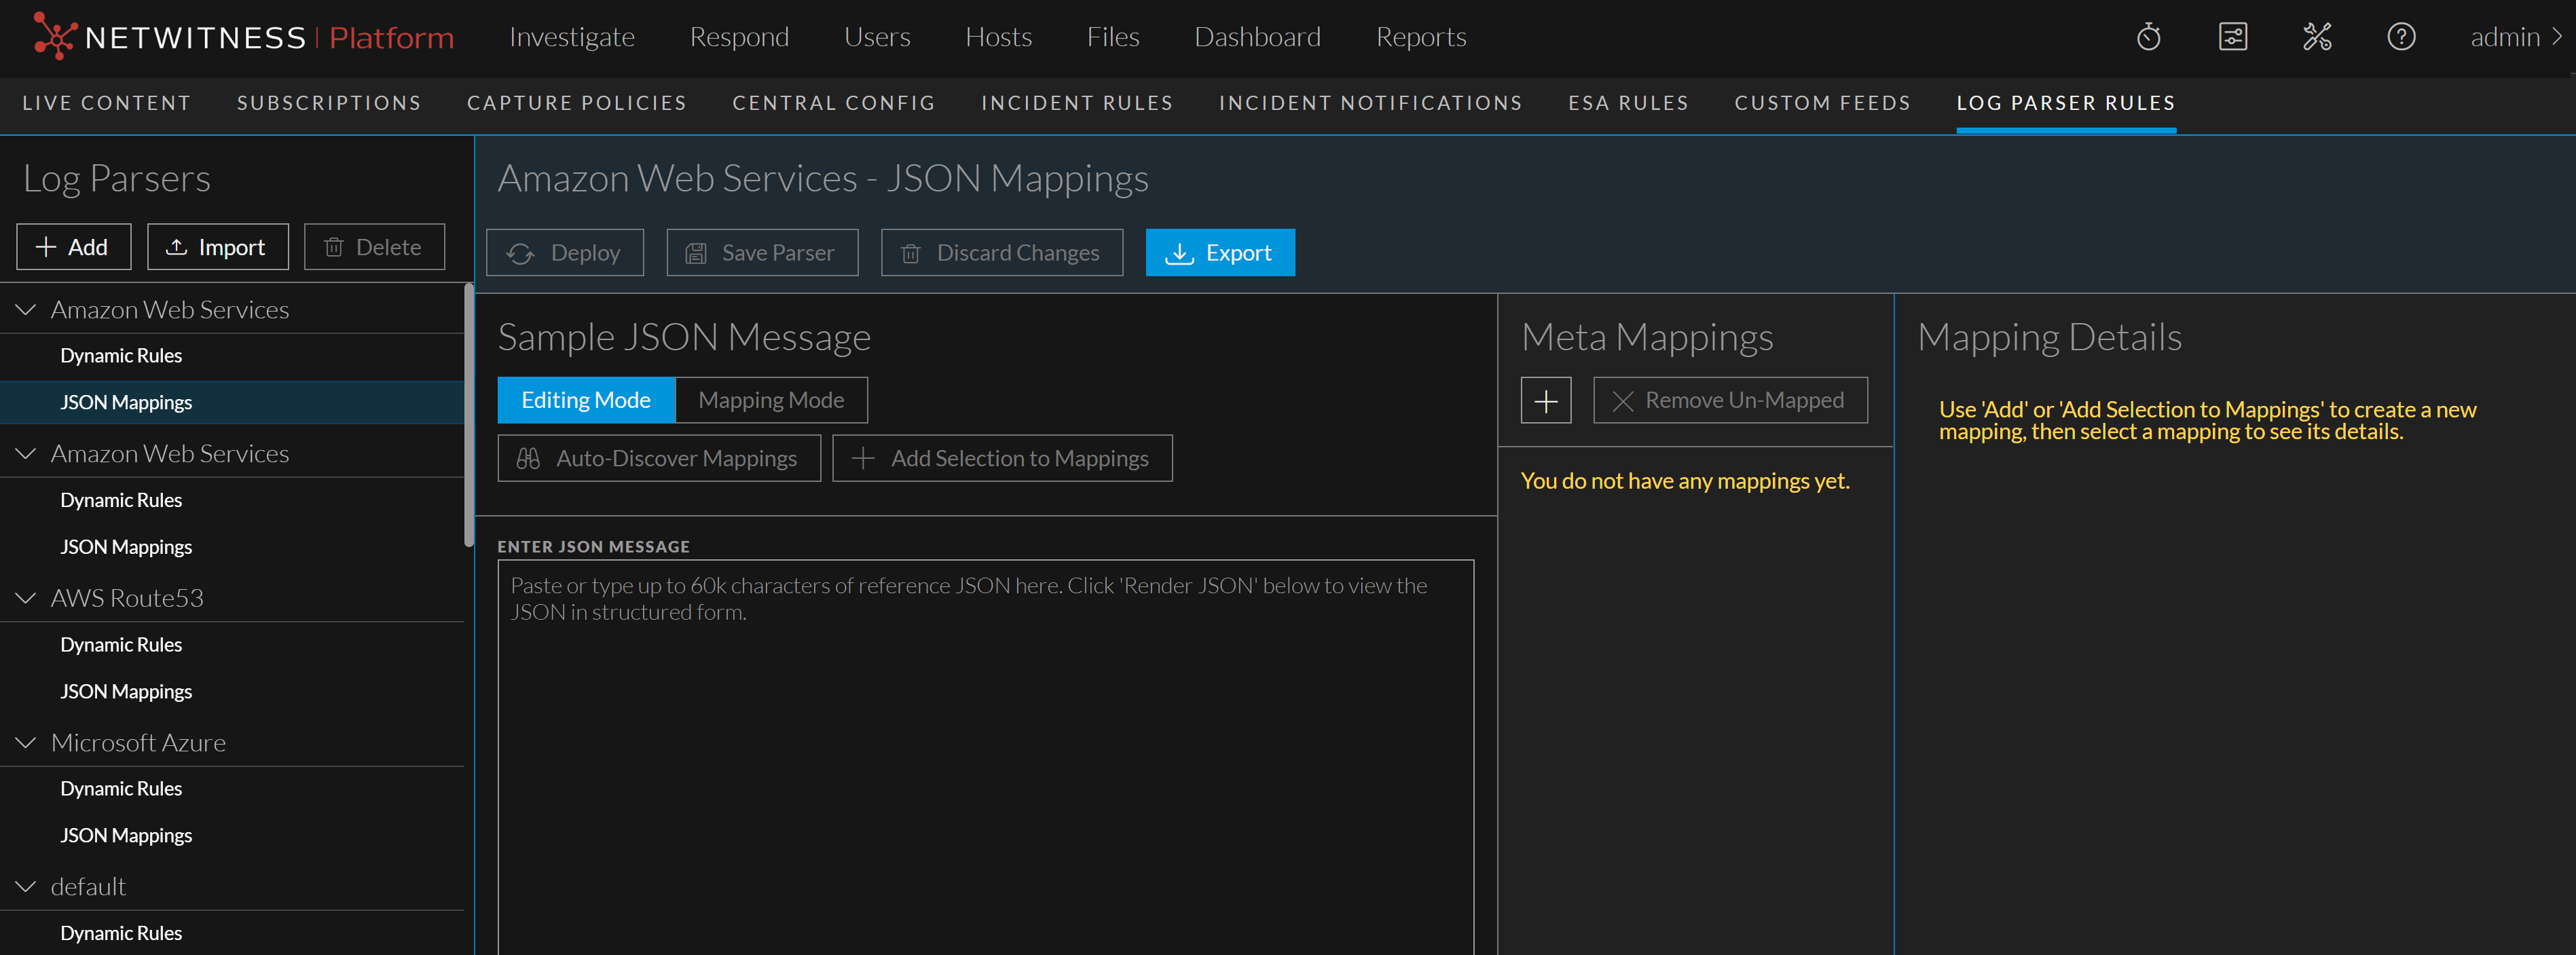Click the Discard Changes trash icon

coord(911,253)
